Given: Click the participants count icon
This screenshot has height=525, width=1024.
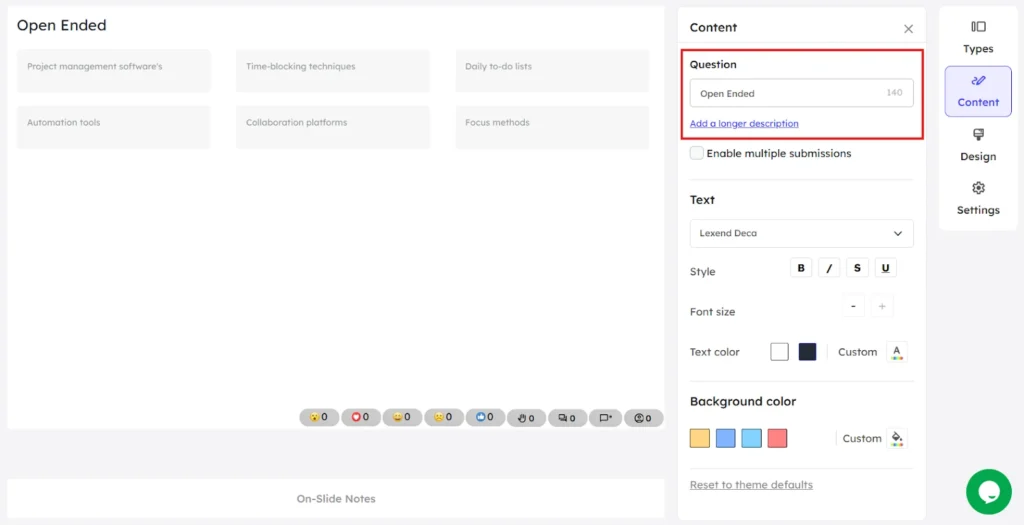Looking at the screenshot, I should (x=643, y=418).
